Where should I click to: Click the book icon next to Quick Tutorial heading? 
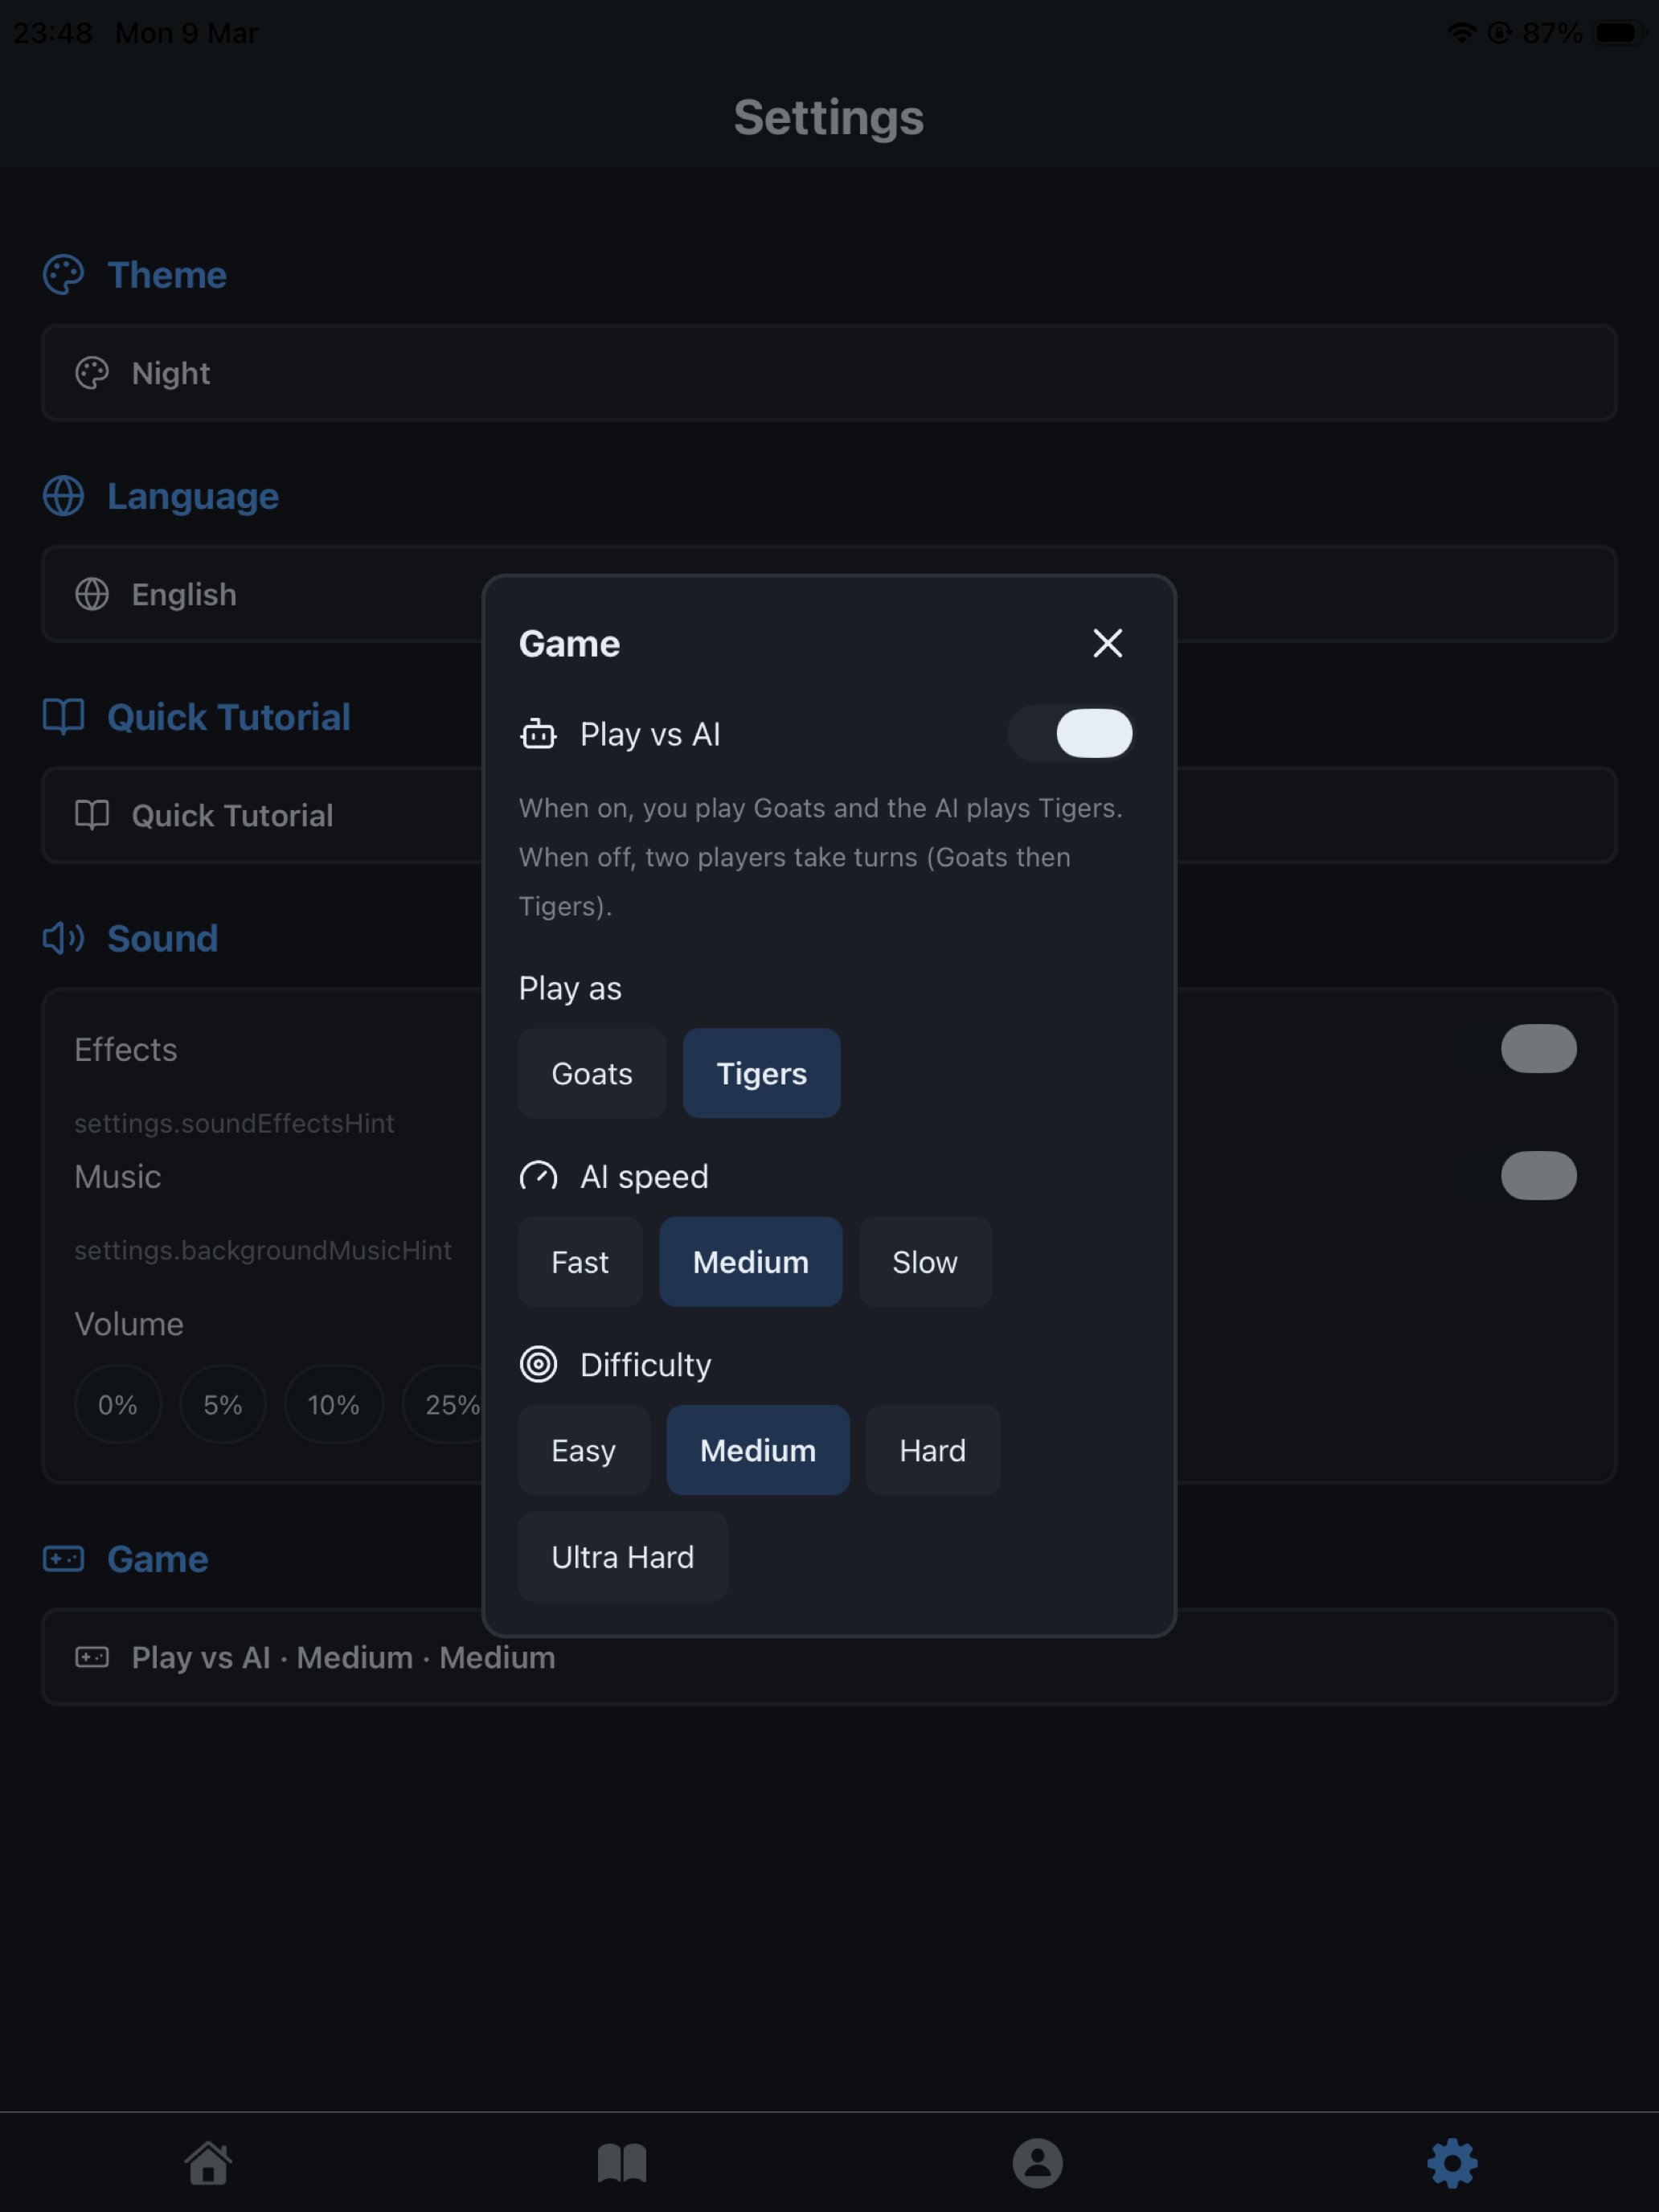pyautogui.click(x=63, y=717)
